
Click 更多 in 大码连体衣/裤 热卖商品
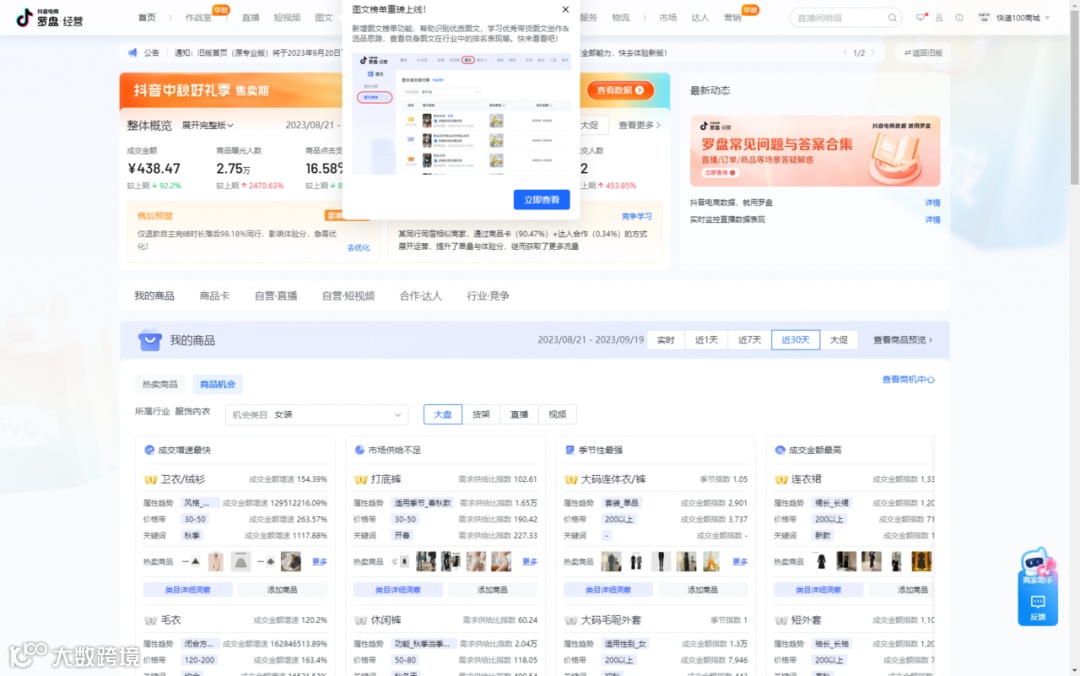click(740, 562)
